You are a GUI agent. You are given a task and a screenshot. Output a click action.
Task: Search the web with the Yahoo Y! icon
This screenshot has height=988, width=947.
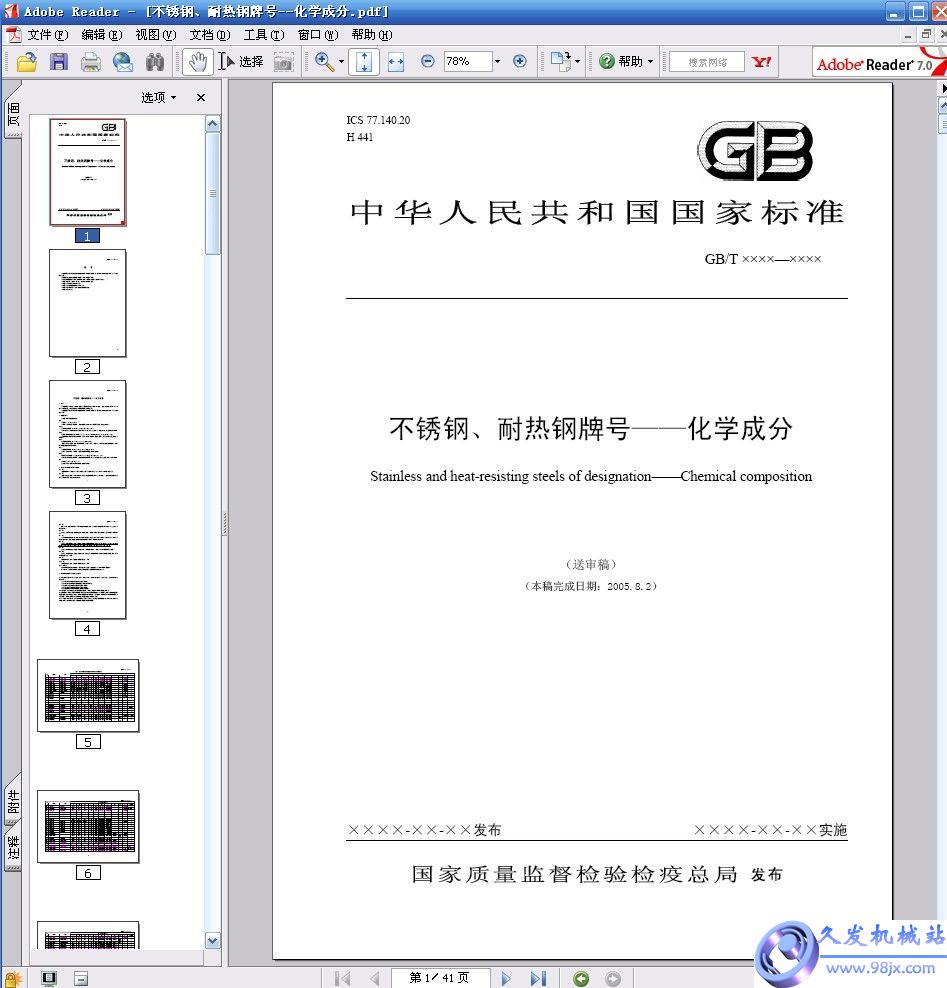tap(761, 62)
